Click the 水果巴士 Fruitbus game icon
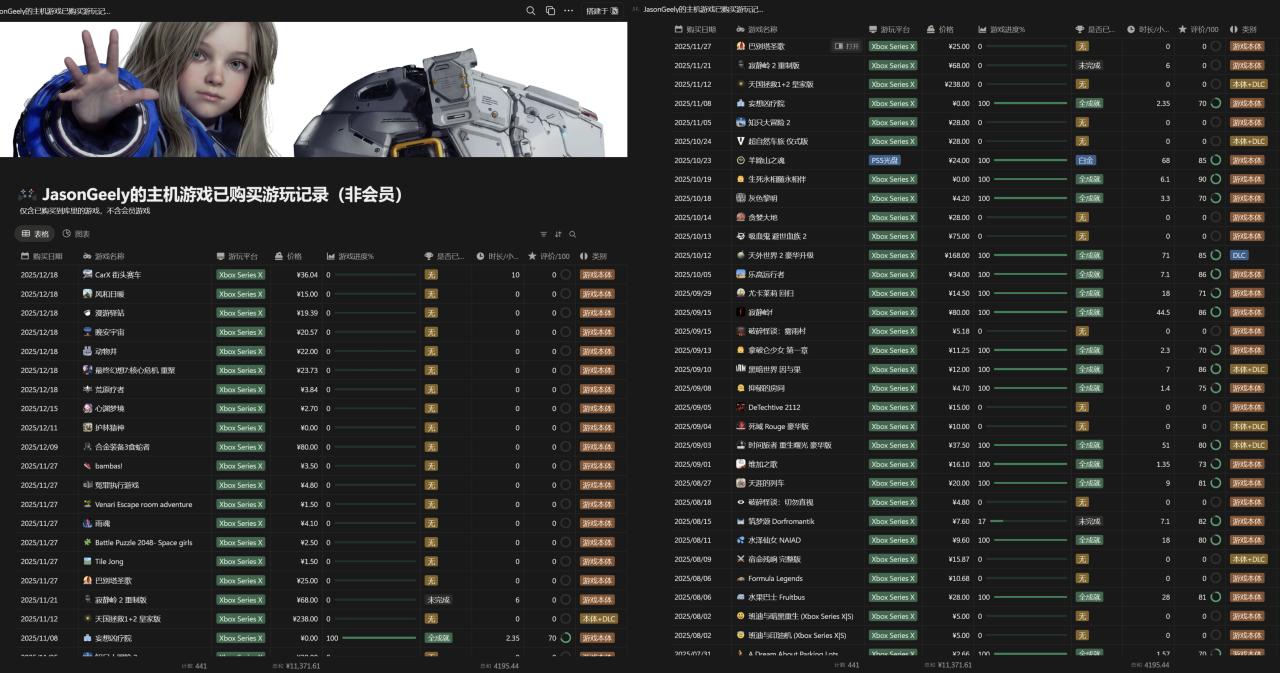This screenshot has height=673, width=1280. [741, 597]
